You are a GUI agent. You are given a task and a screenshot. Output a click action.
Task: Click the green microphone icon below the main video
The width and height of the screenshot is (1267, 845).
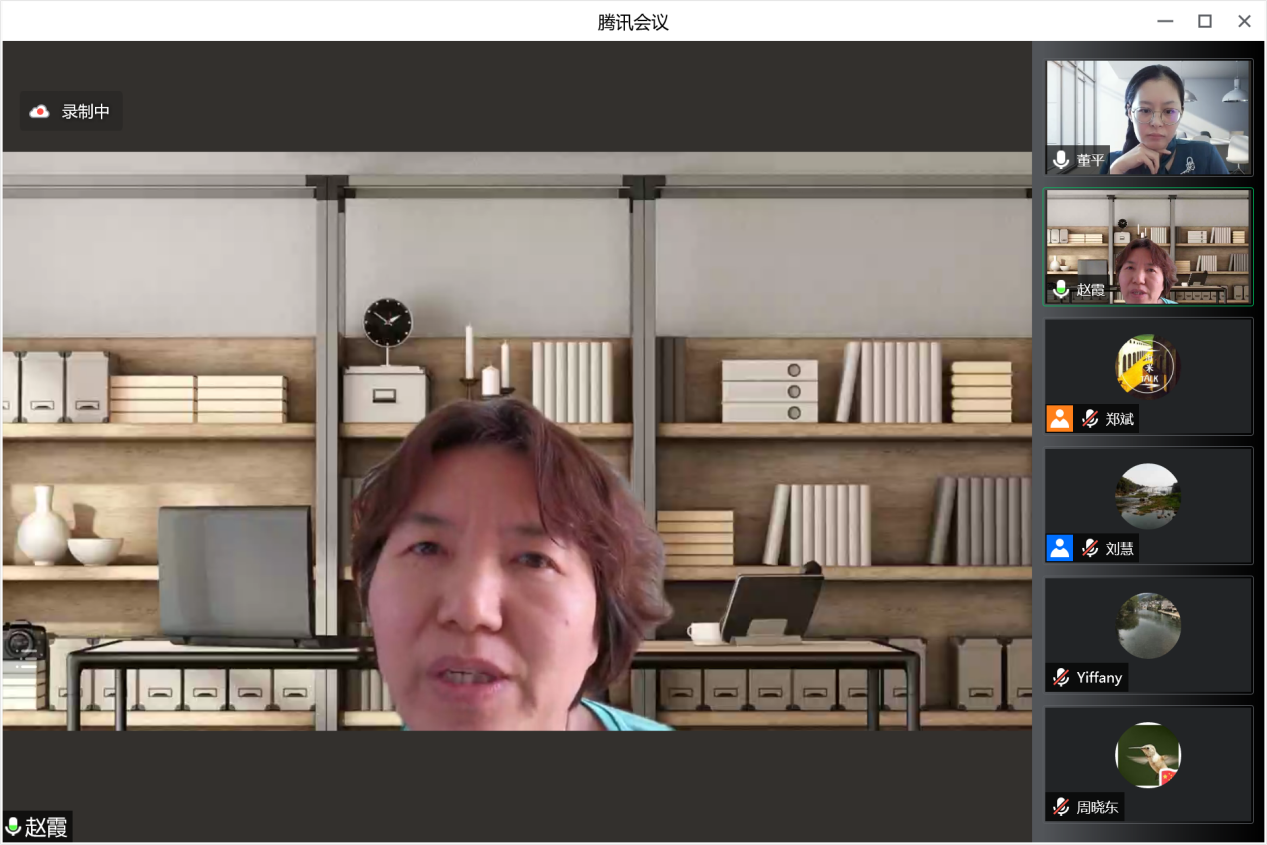[x=13, y=827]
